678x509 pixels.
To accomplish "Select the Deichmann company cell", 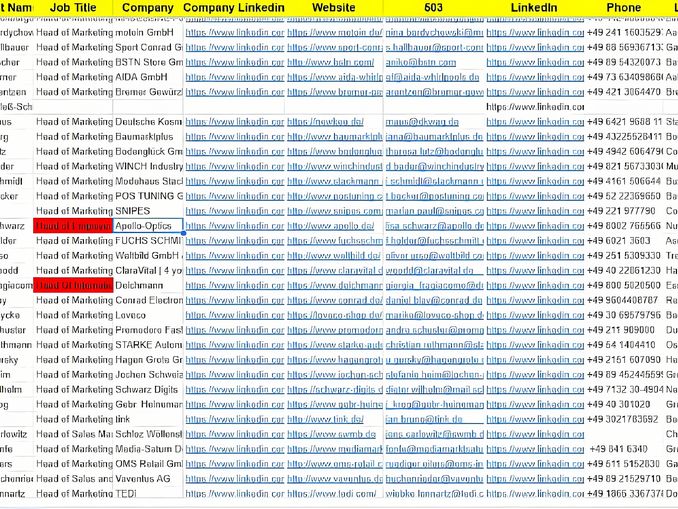I will (148, 285).
